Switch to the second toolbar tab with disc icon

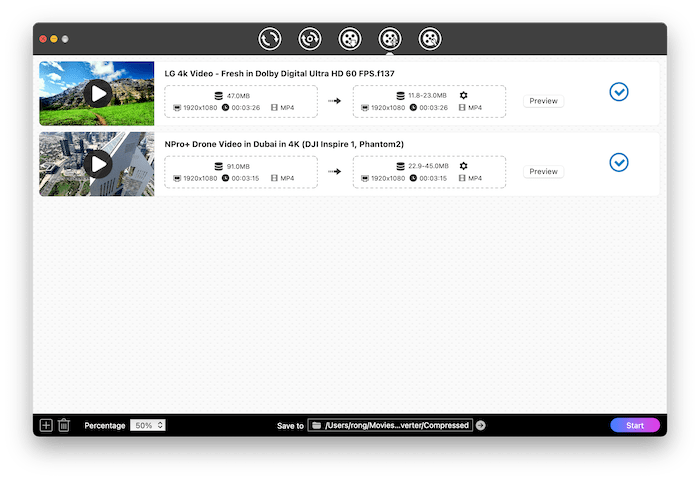coord(310,39)
